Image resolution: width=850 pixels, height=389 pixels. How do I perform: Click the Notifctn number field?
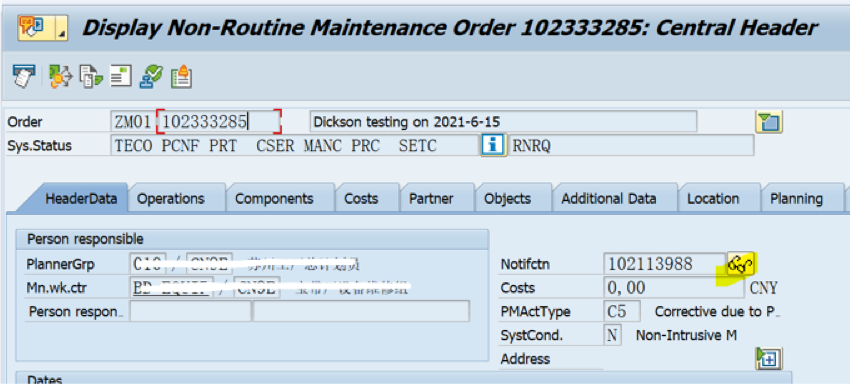664,264
